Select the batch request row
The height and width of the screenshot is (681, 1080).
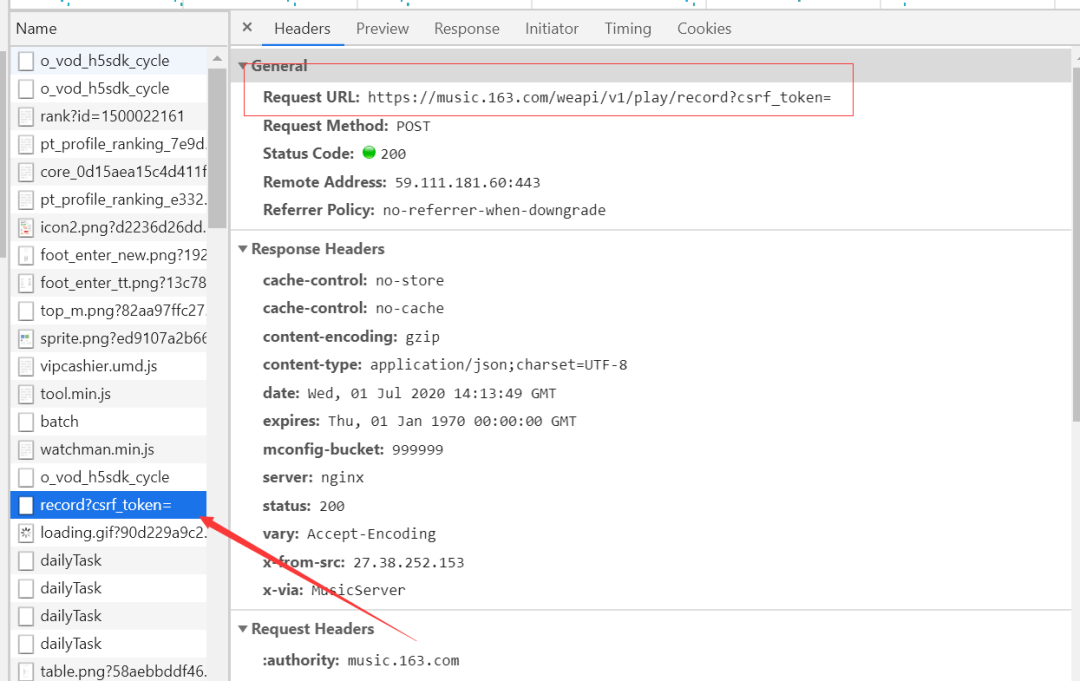[109, 421]
